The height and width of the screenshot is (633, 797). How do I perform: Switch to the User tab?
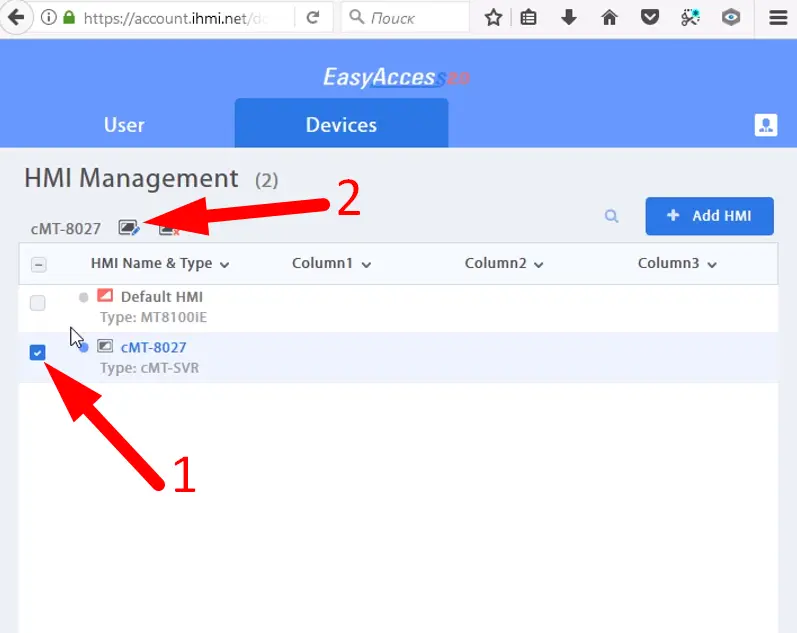(124, 125)
